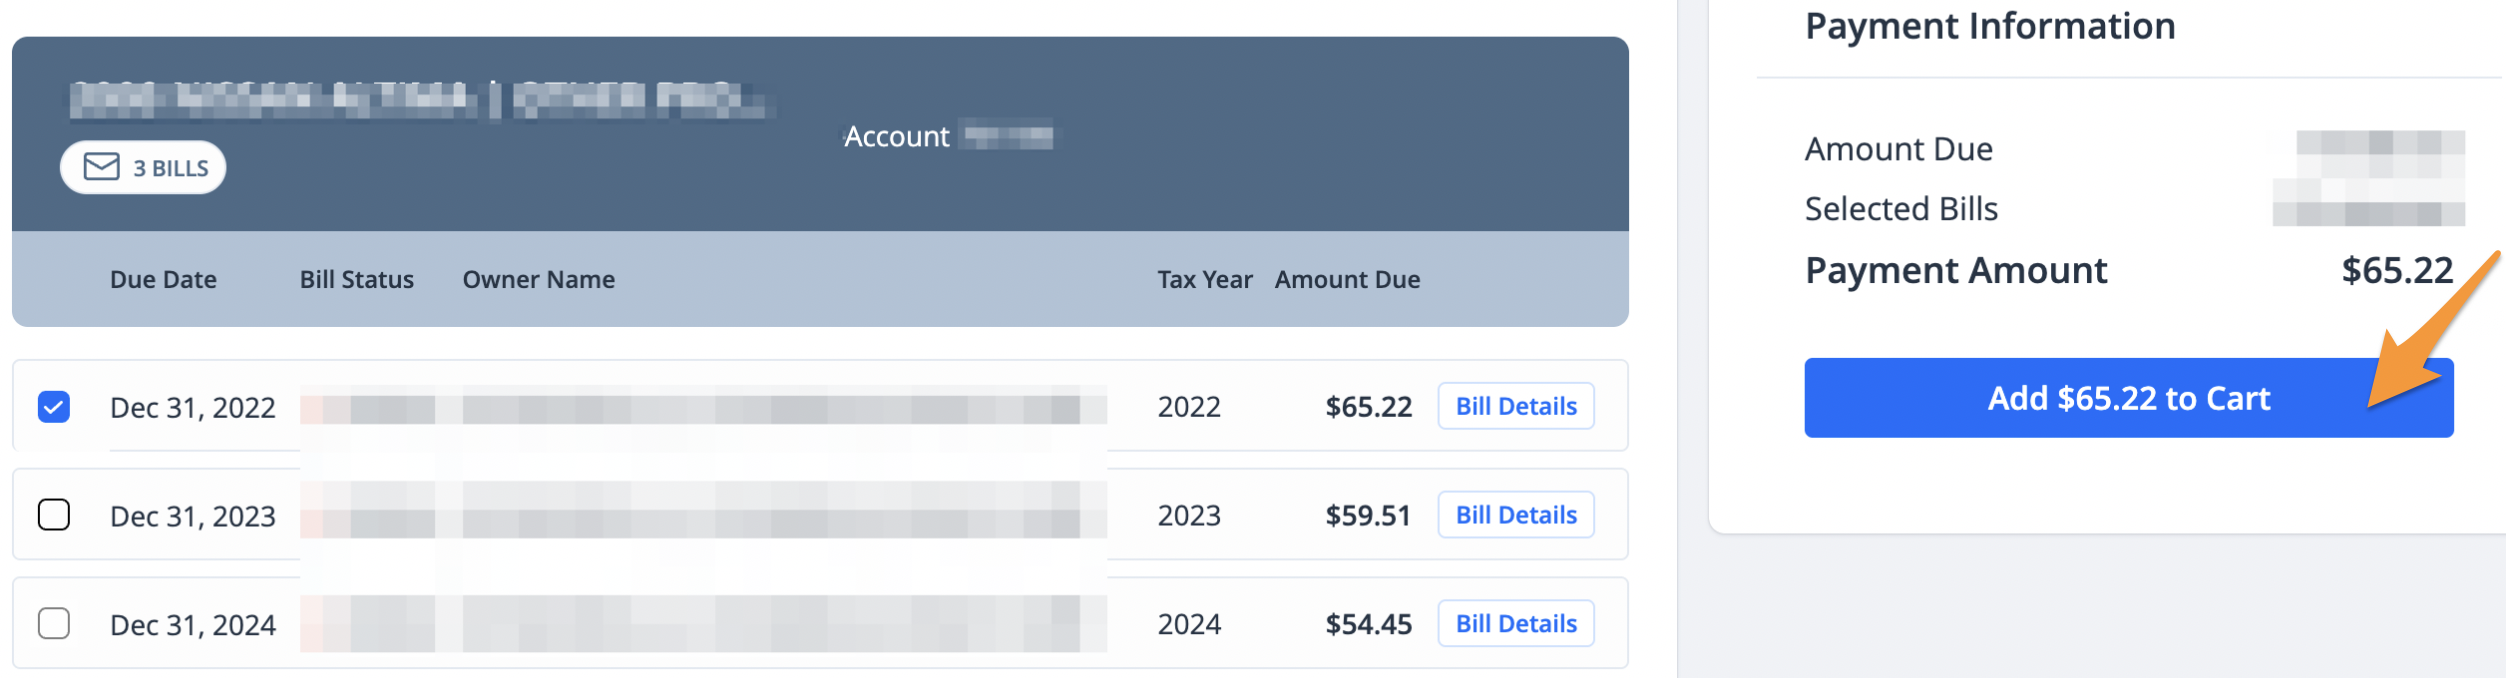2506x678 pixels.
Task: Select the Dec 31, 2023 bill checkbox
Action: coord(54,515)
